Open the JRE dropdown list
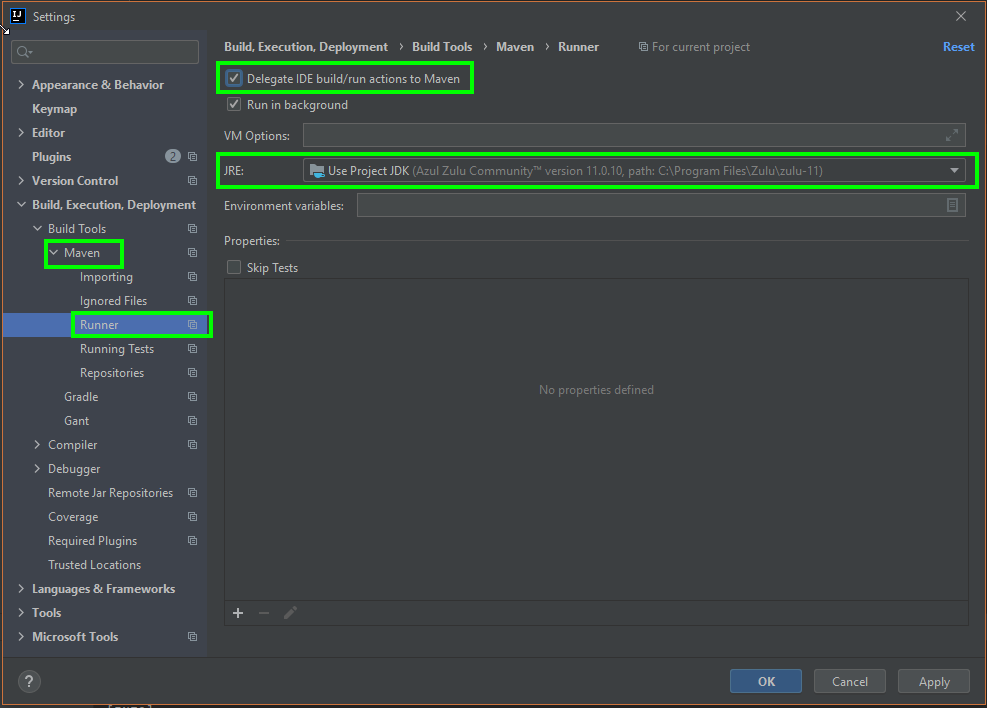Screen dimensions: 987x708 pos(954,171)
